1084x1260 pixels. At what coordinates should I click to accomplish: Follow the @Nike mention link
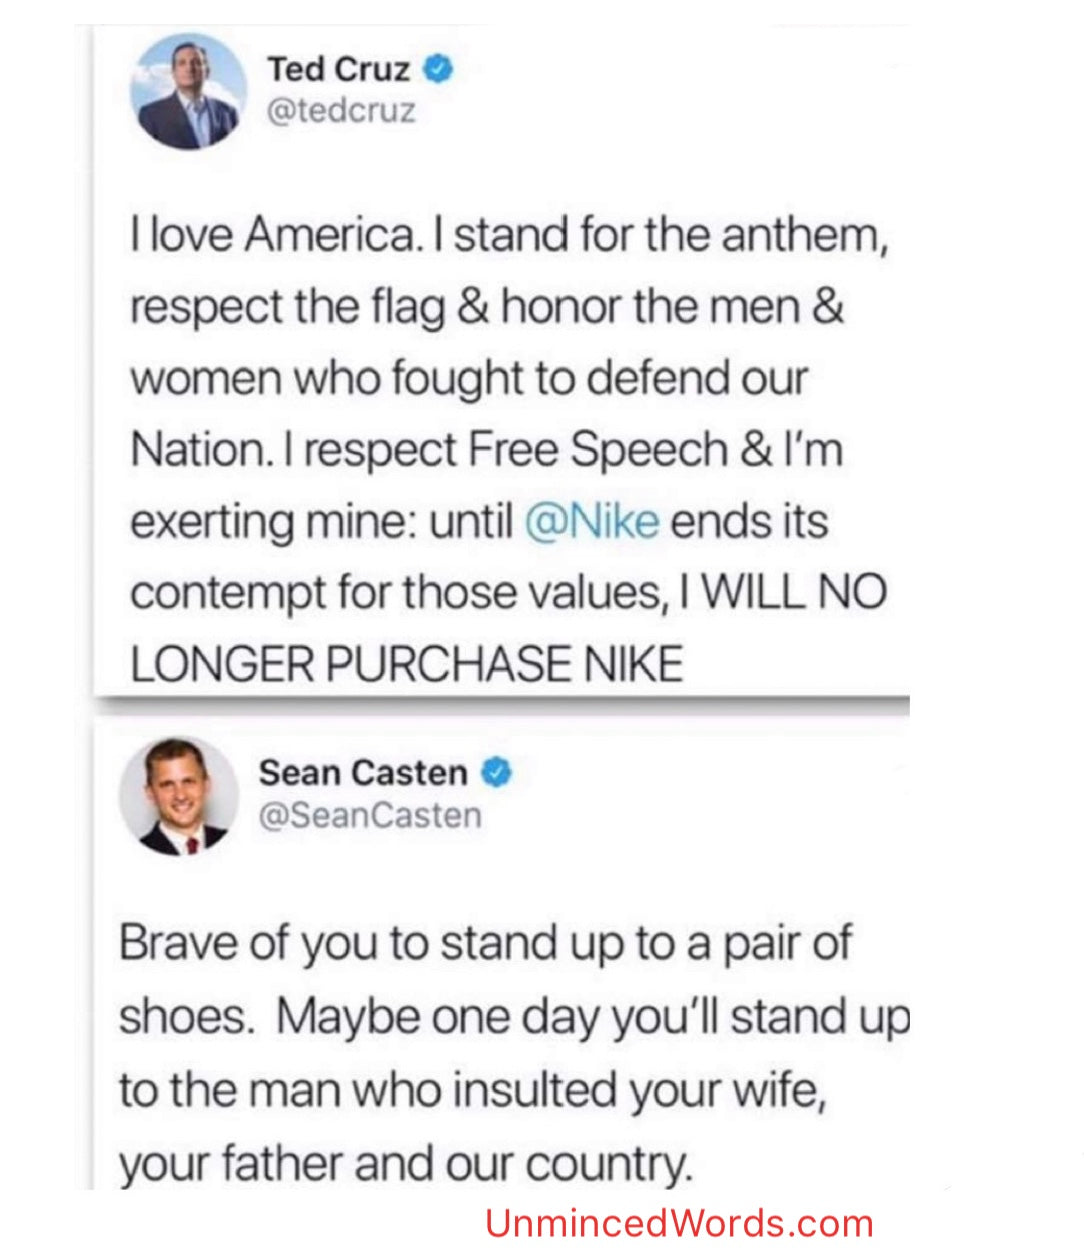(591, 521)
